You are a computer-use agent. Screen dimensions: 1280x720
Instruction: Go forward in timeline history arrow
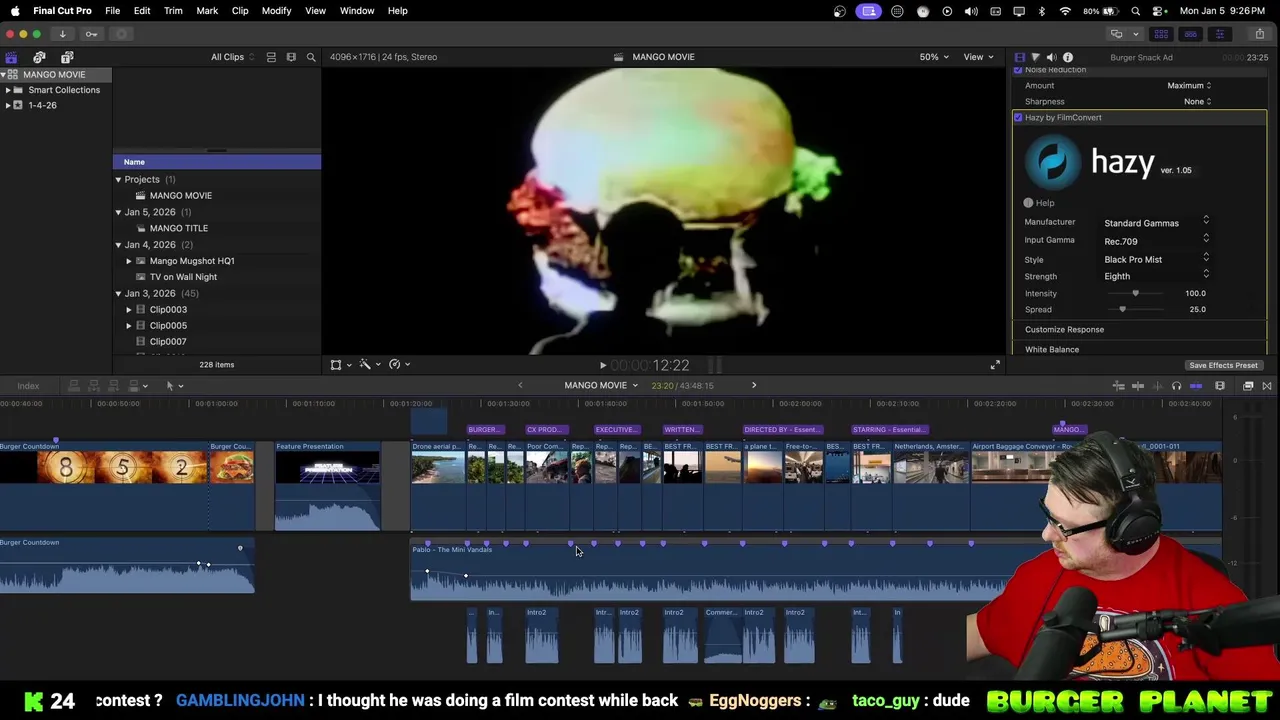coord(754,385)
